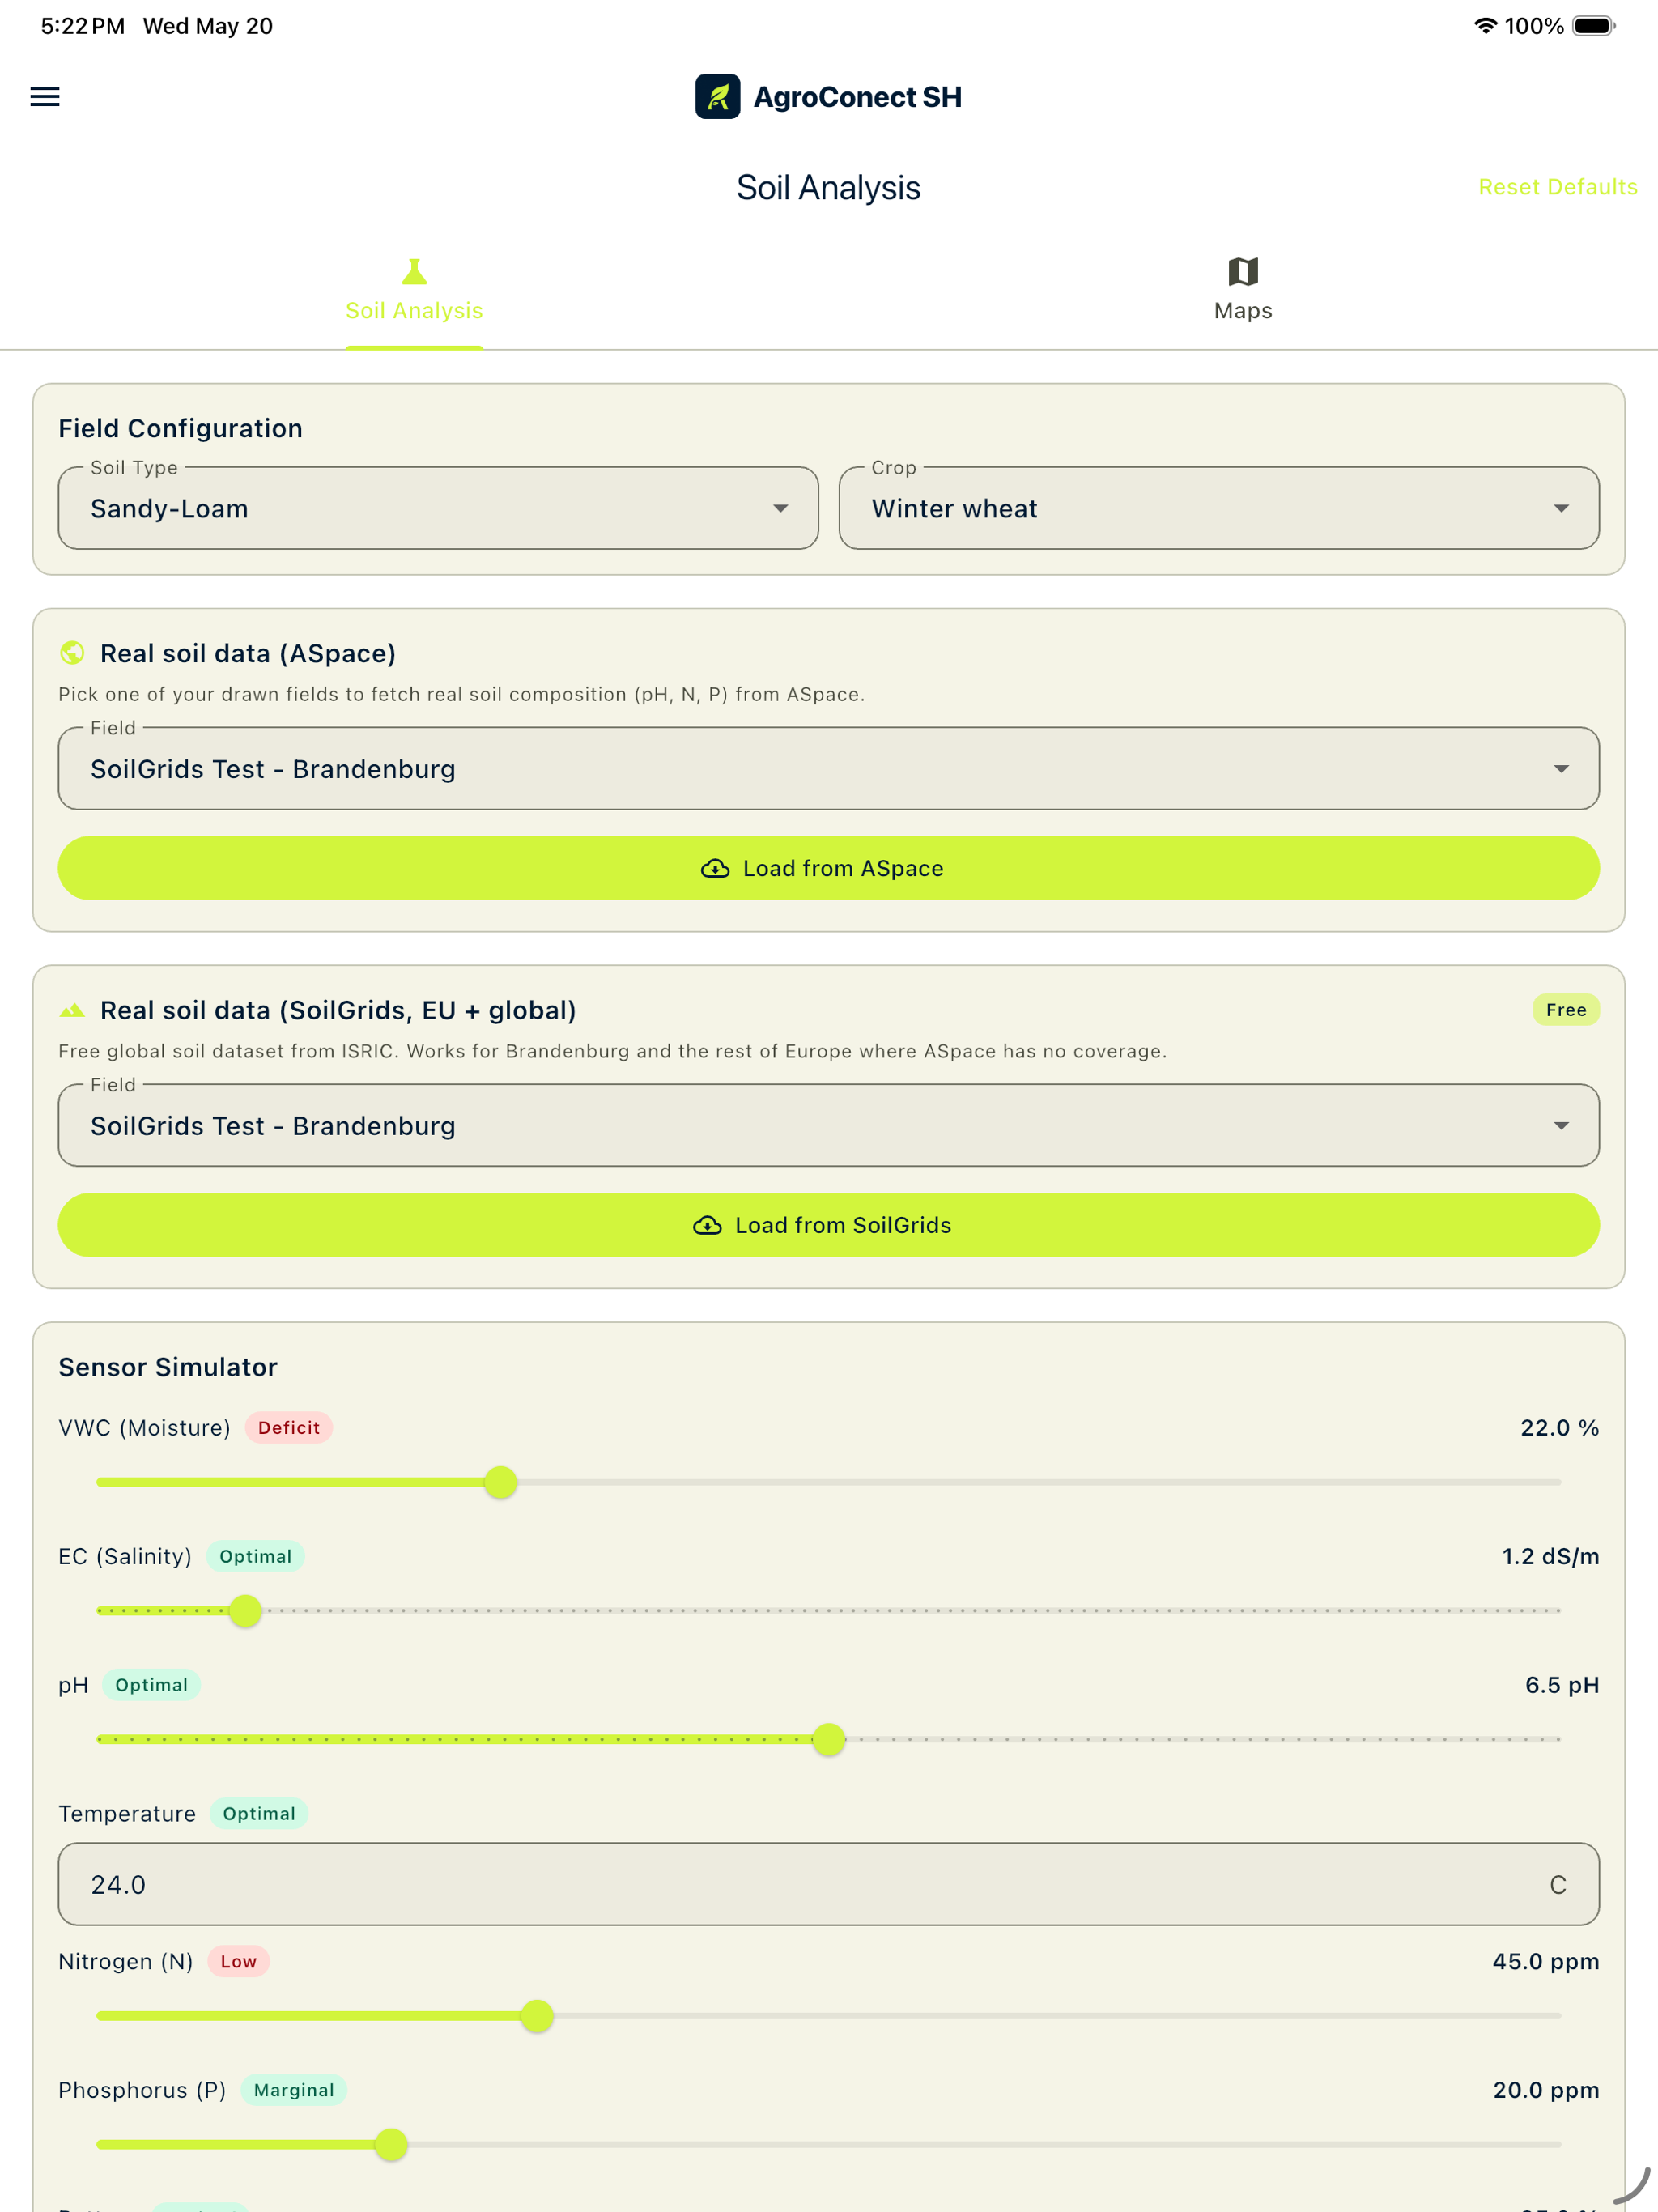Click the Load from ASpace button
Viewport: 1658px width, 2212px height.
[x=829, y=868]
